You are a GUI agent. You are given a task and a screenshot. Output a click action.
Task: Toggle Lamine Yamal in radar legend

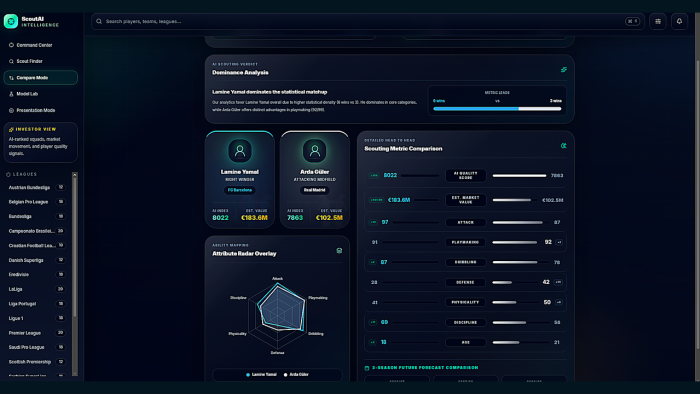click(261, 374)
